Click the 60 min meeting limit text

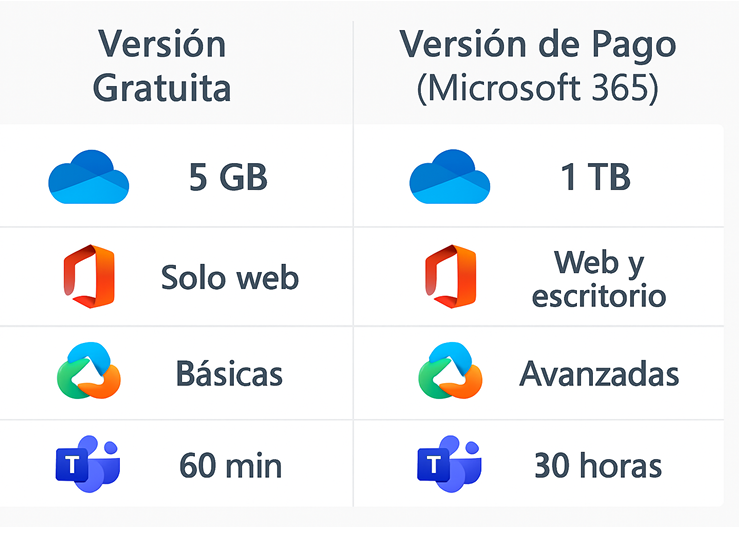pos(230,465)
